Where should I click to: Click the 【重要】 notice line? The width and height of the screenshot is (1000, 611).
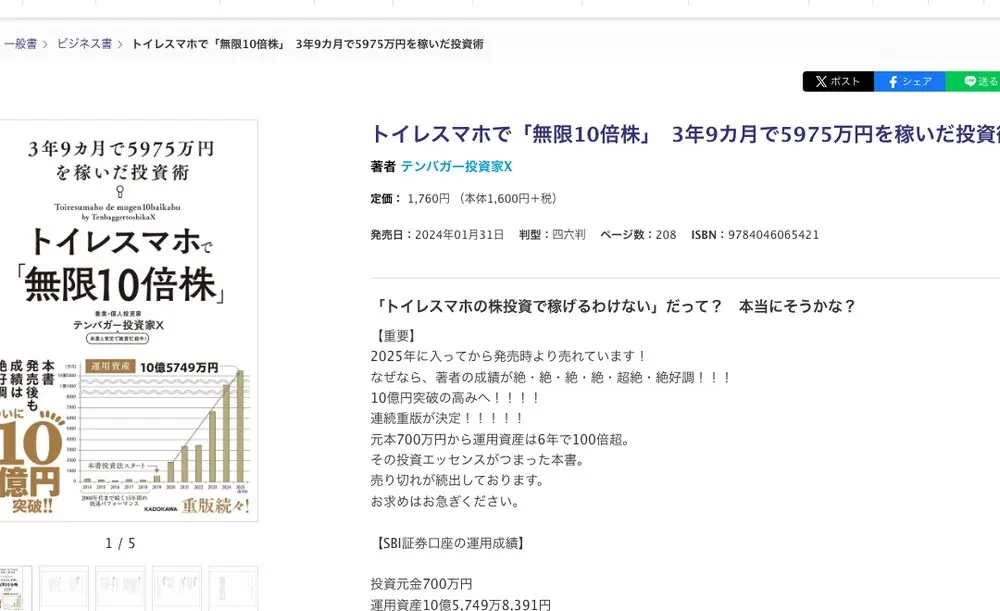pyautogui.click(x=395, y=336)
